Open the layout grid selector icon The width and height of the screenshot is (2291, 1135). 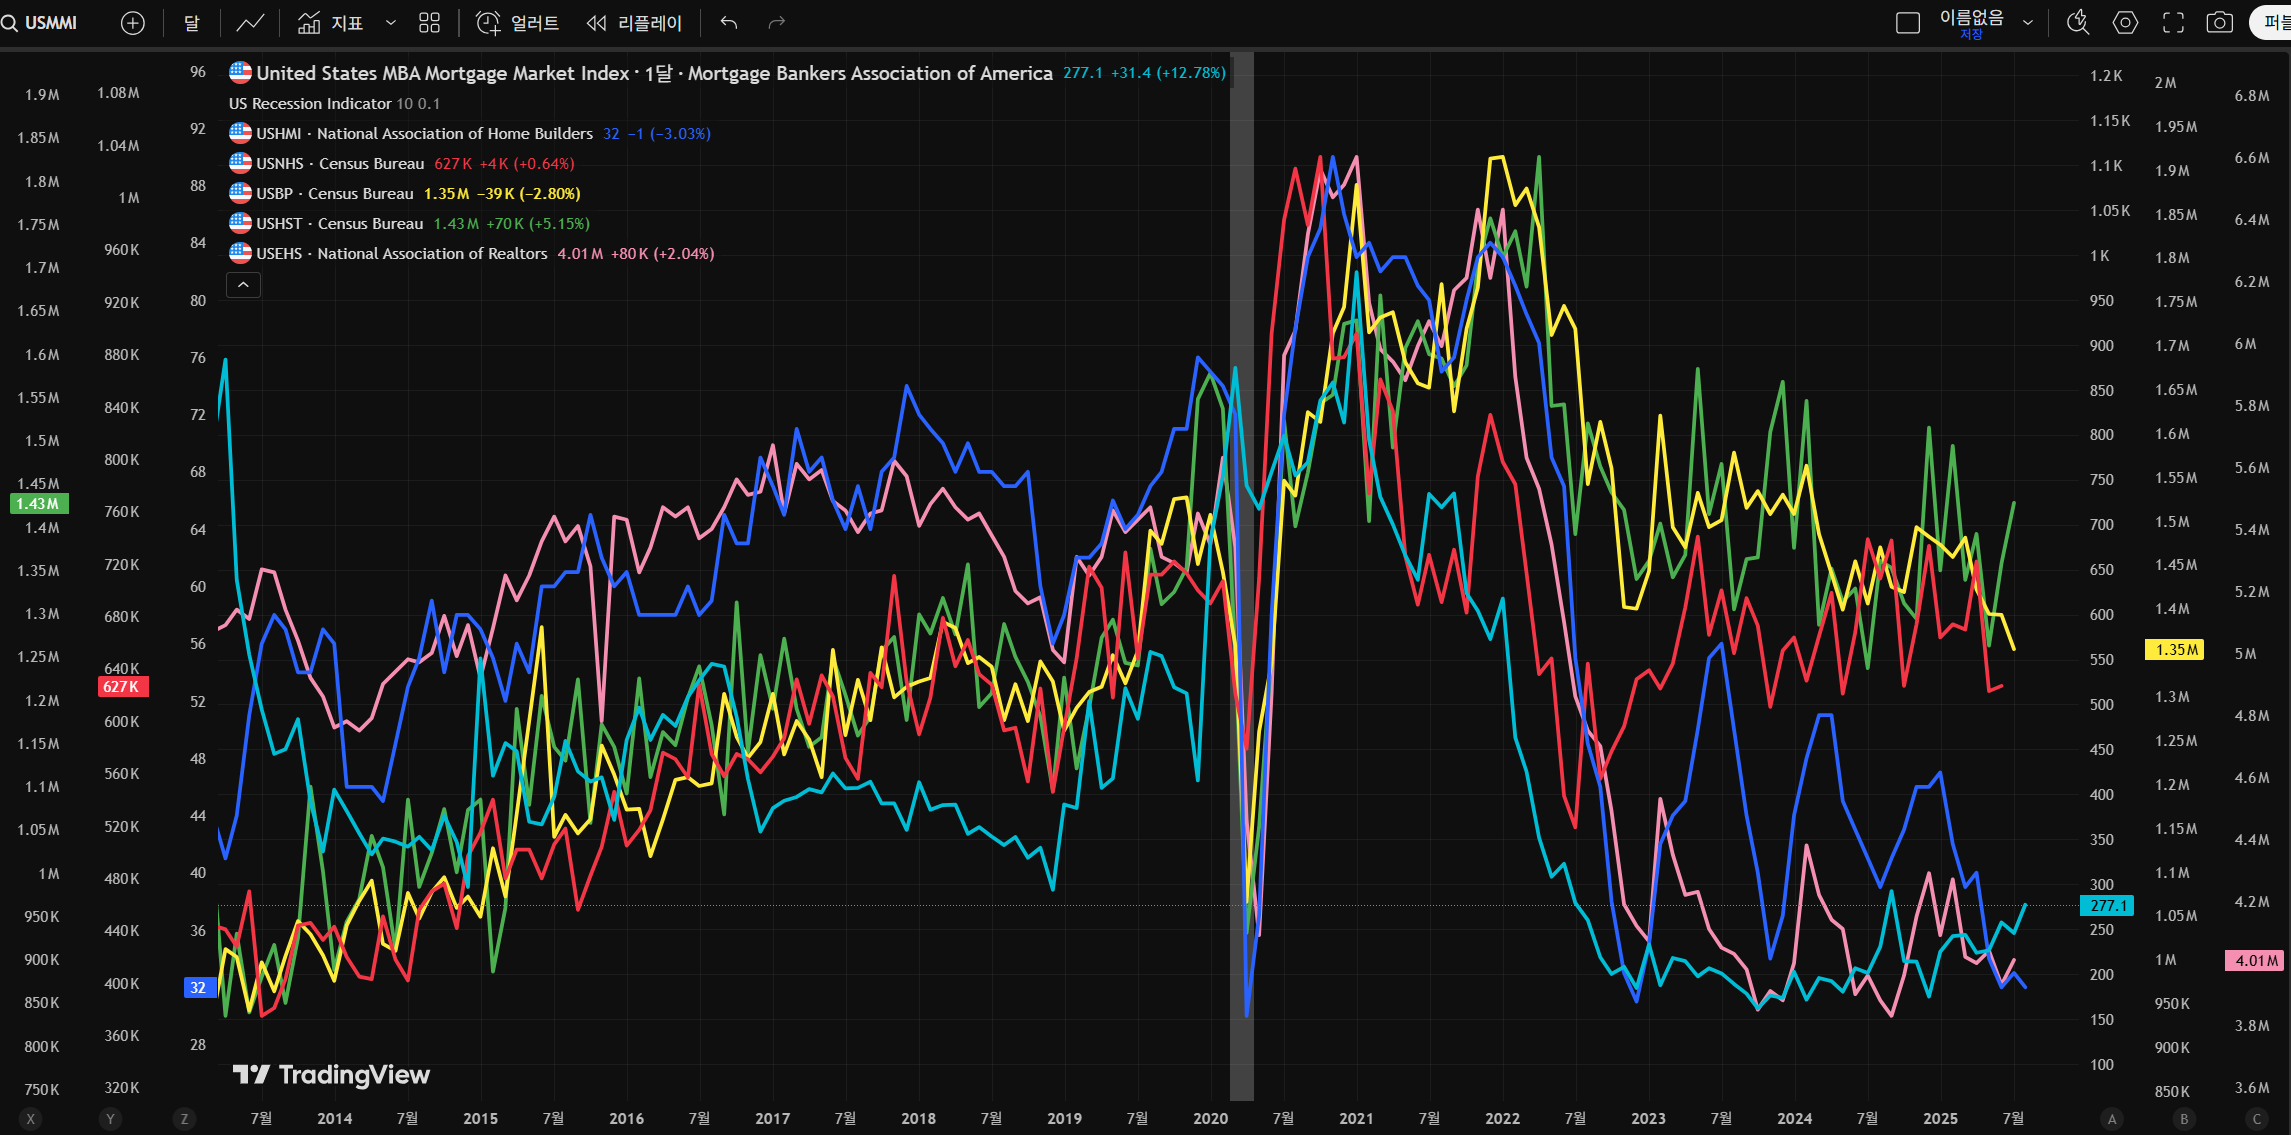pyautogui.click(x=429, y=23)
